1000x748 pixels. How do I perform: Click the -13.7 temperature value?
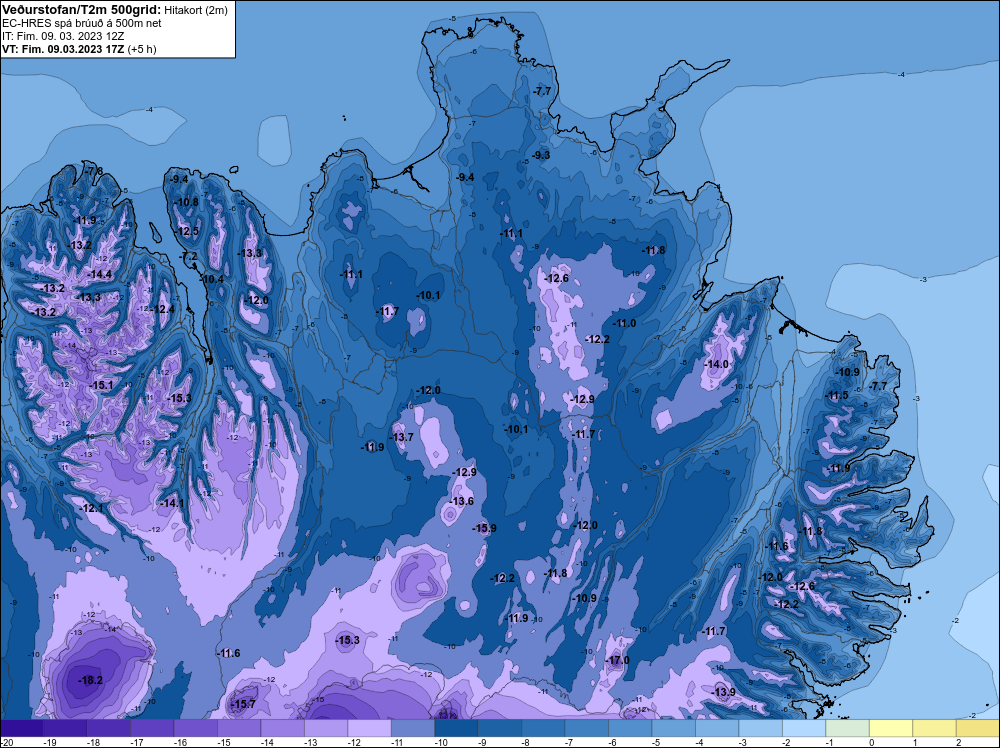pos(402,437)
